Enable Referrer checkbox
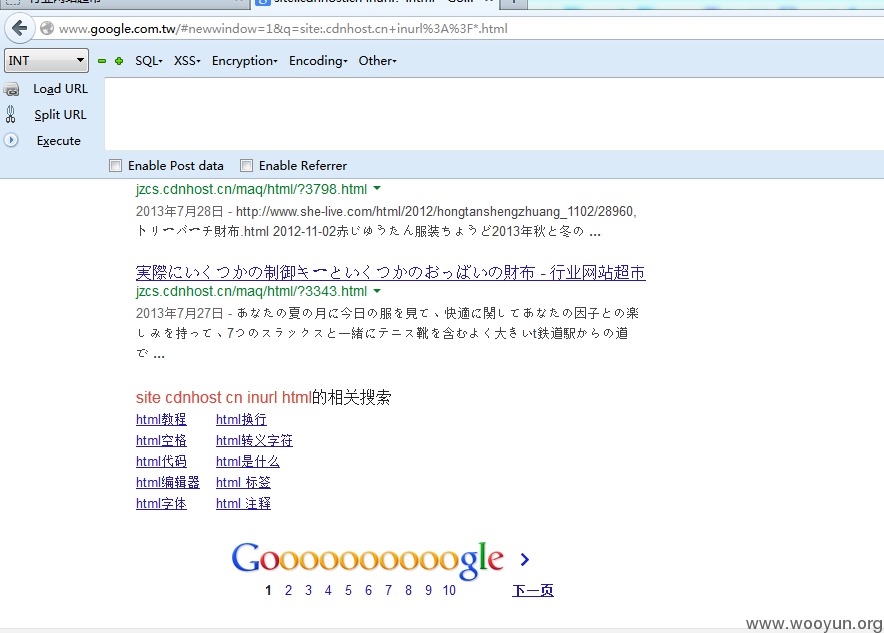This screenshot has width=884, height=633. [x=246, y=165]
